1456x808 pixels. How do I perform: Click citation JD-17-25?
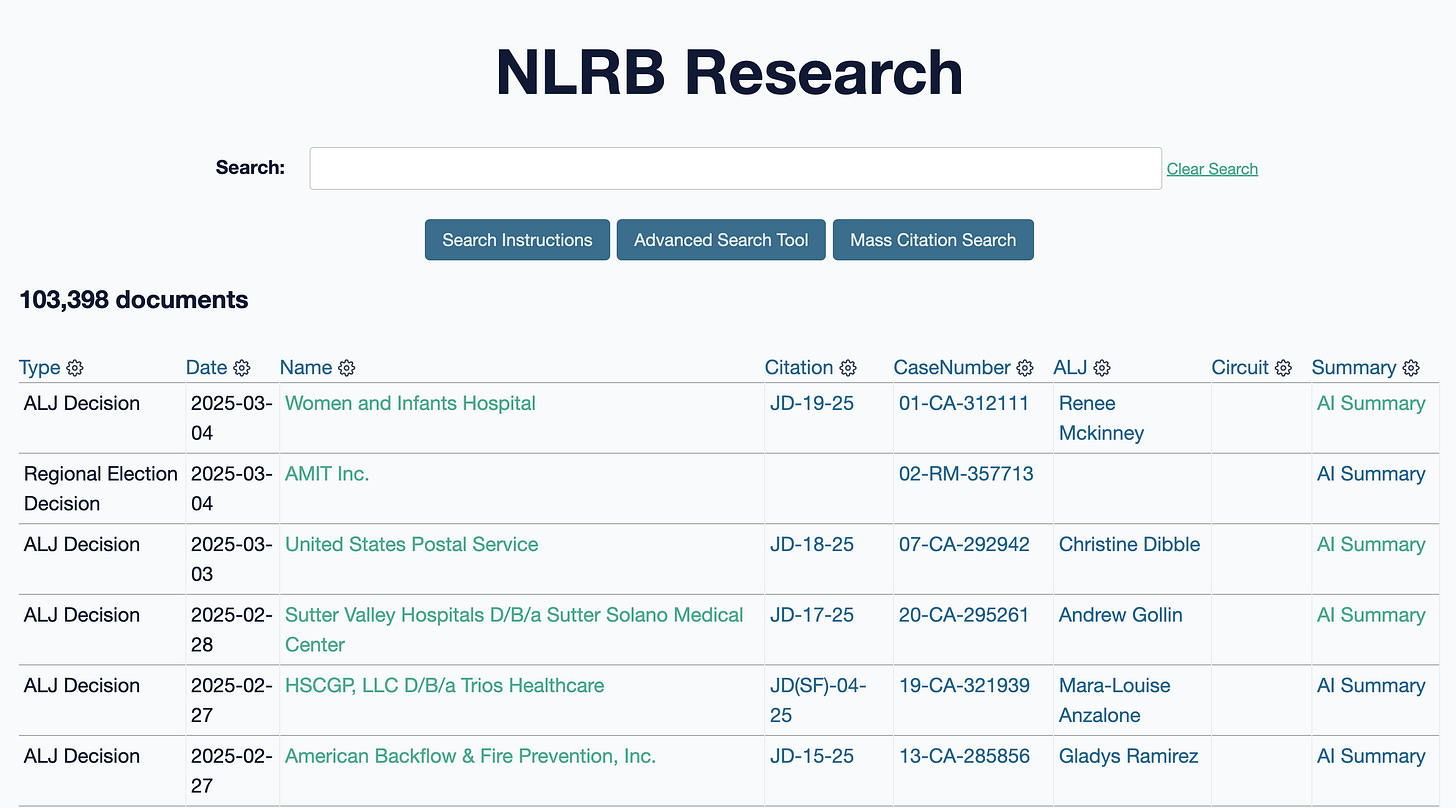812,615
